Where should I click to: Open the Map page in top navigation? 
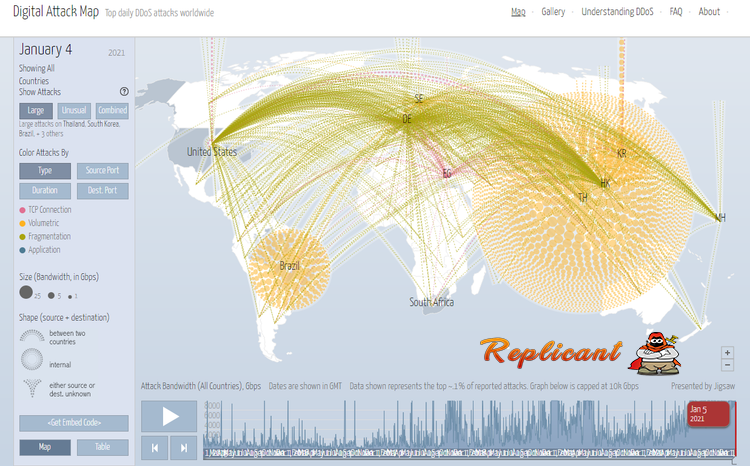pyautogui.click(x=518, y=12)
